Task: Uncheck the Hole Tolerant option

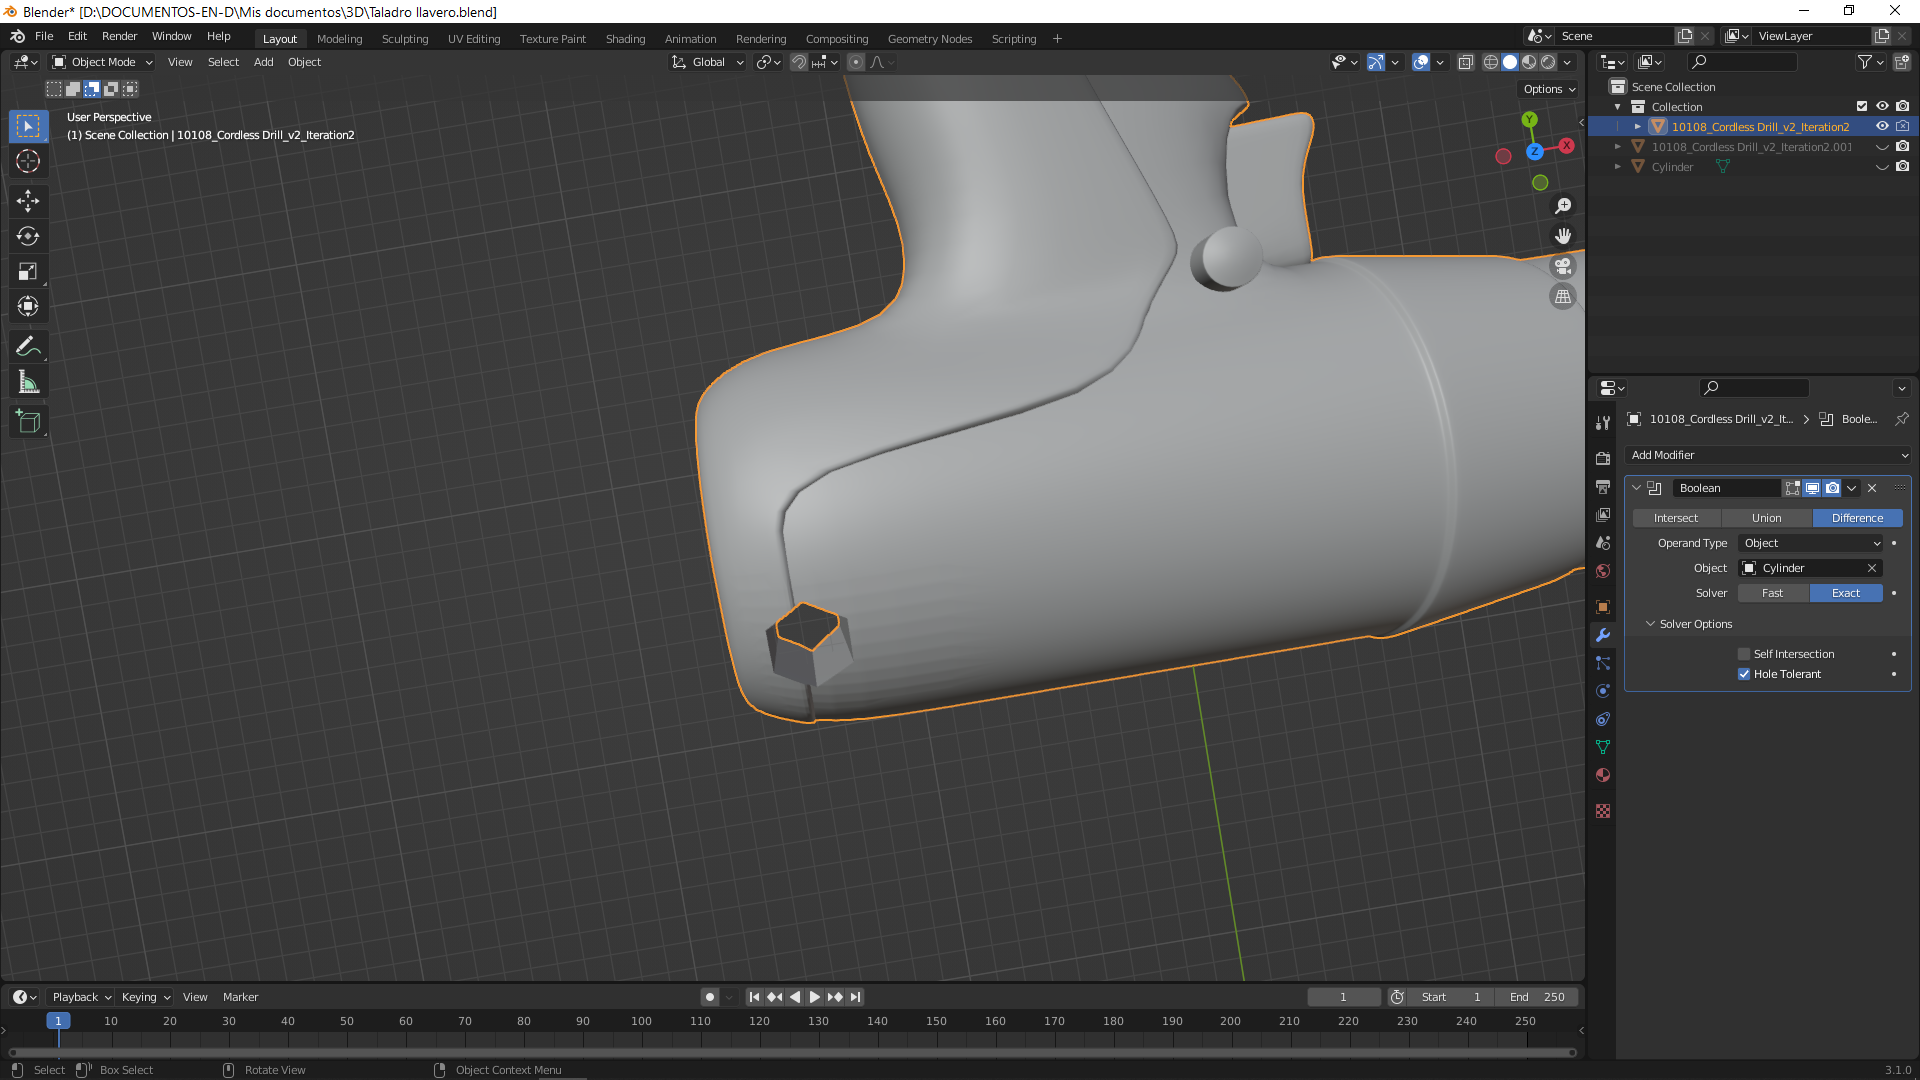Action: click(x=1744, y=674)
